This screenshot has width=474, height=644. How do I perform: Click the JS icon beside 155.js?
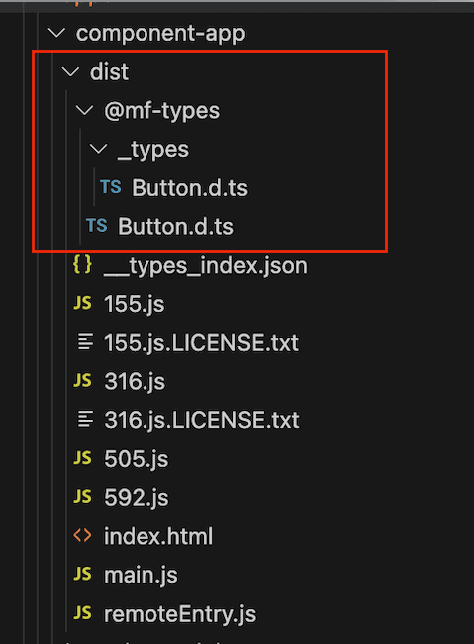pyautogui.click(x=82, y=303)
